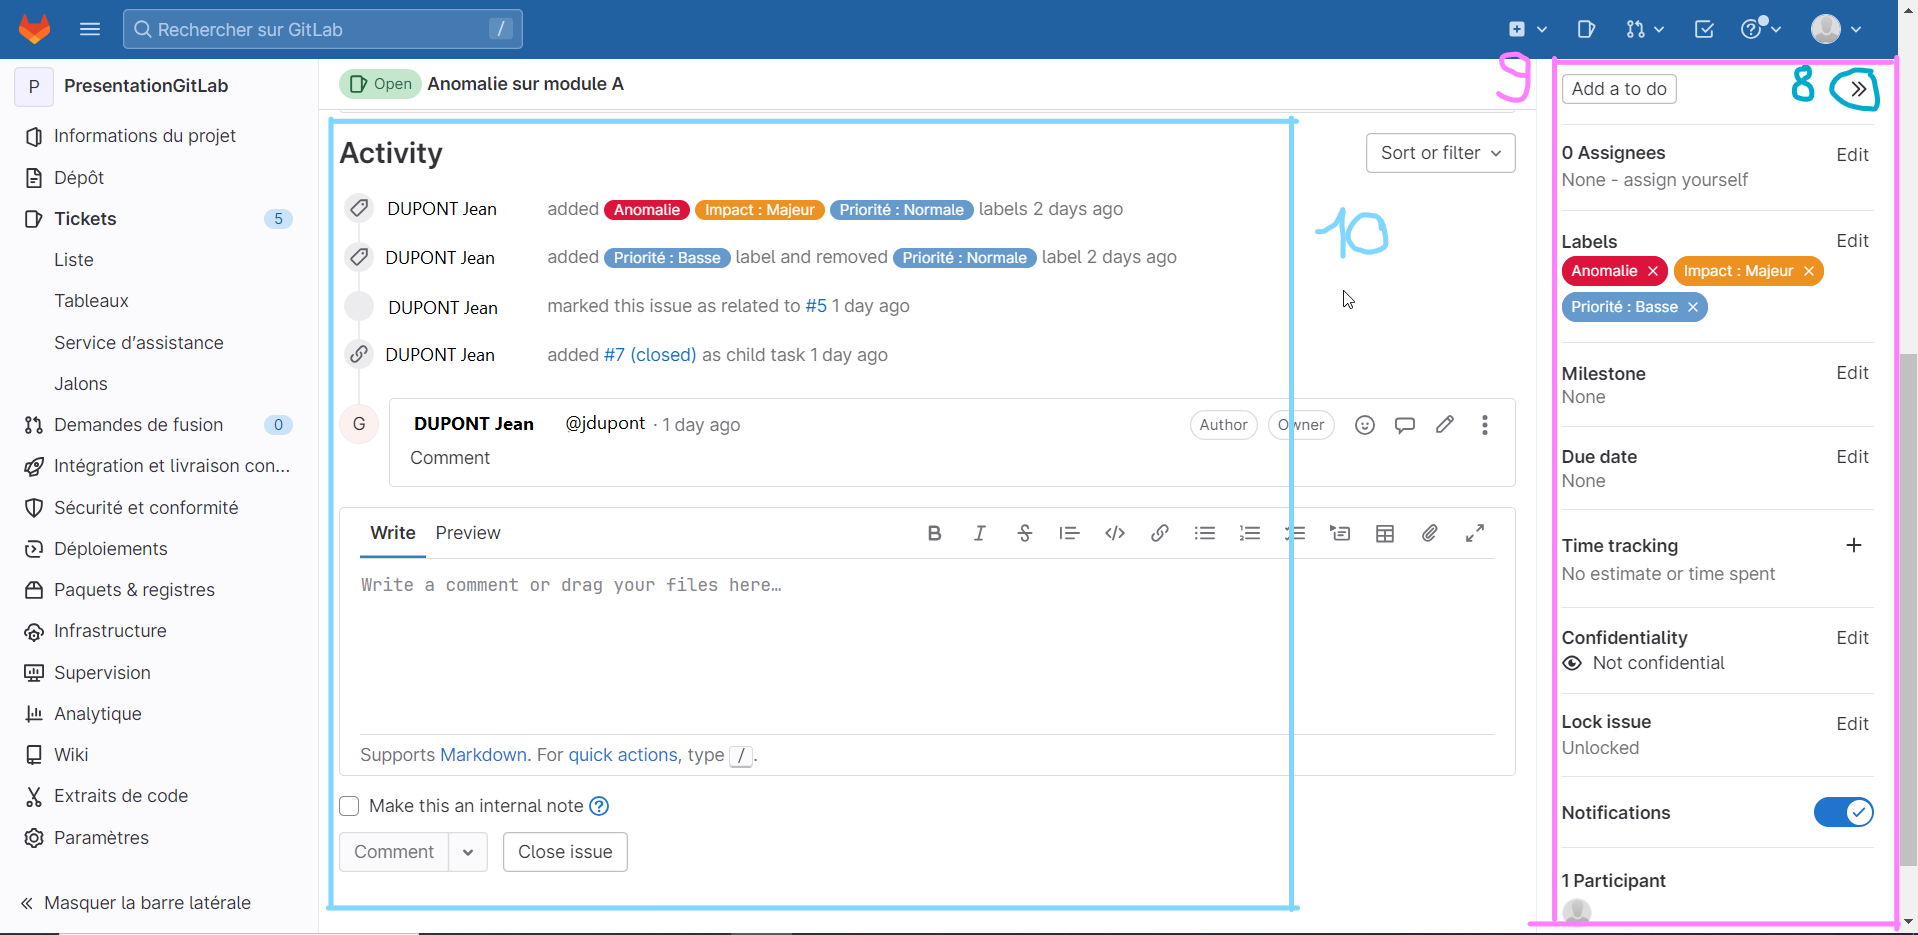This screenshot has height=935, width=1918.
Task: Switch to the Preview tab
Action: (x=467, y=533)
